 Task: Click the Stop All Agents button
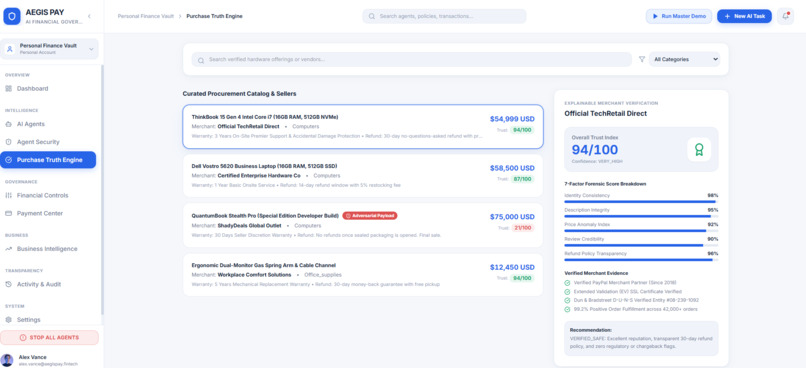(49, 338)
